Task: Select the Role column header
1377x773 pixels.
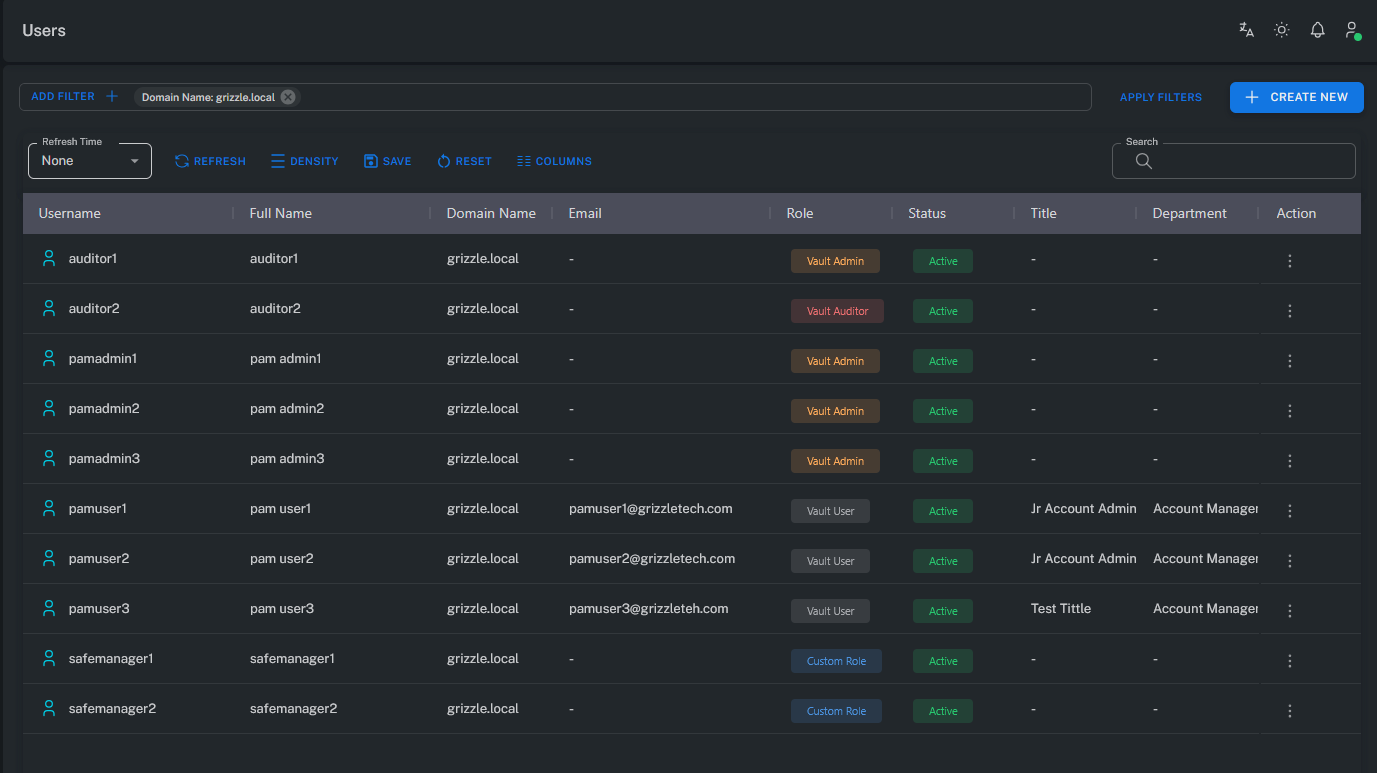Action: 799,213
